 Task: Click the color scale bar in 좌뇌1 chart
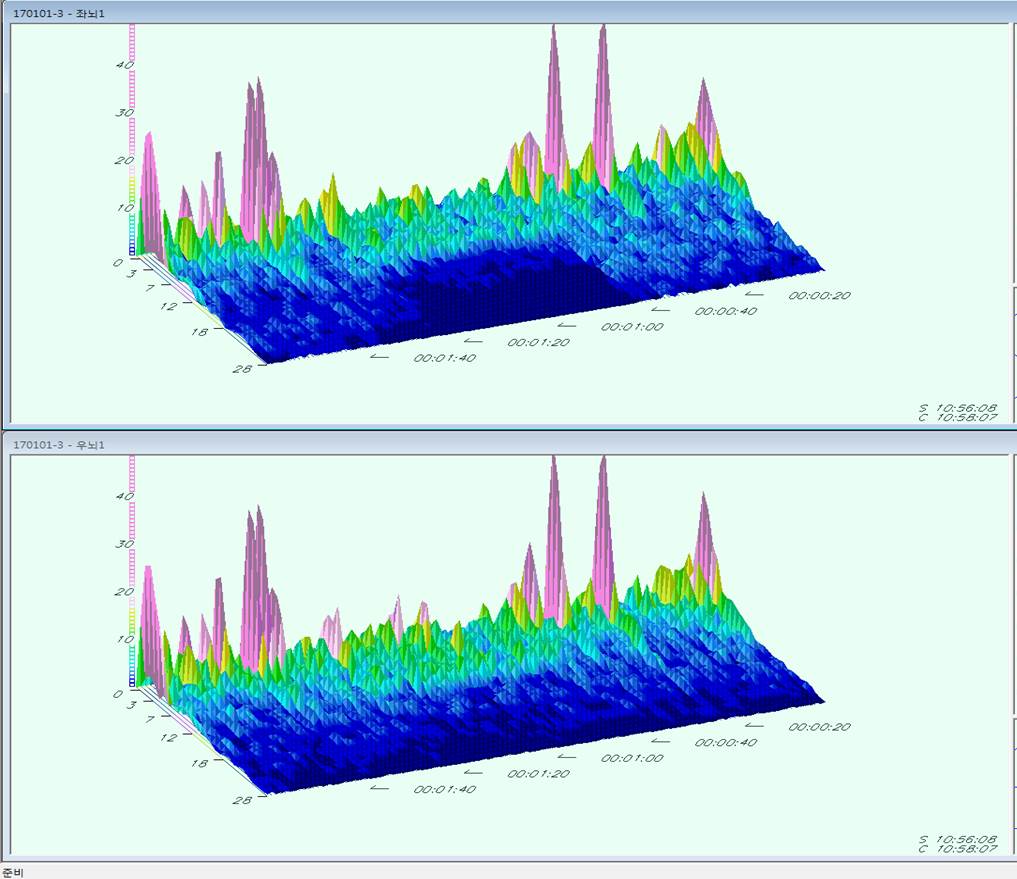[132, 140]
